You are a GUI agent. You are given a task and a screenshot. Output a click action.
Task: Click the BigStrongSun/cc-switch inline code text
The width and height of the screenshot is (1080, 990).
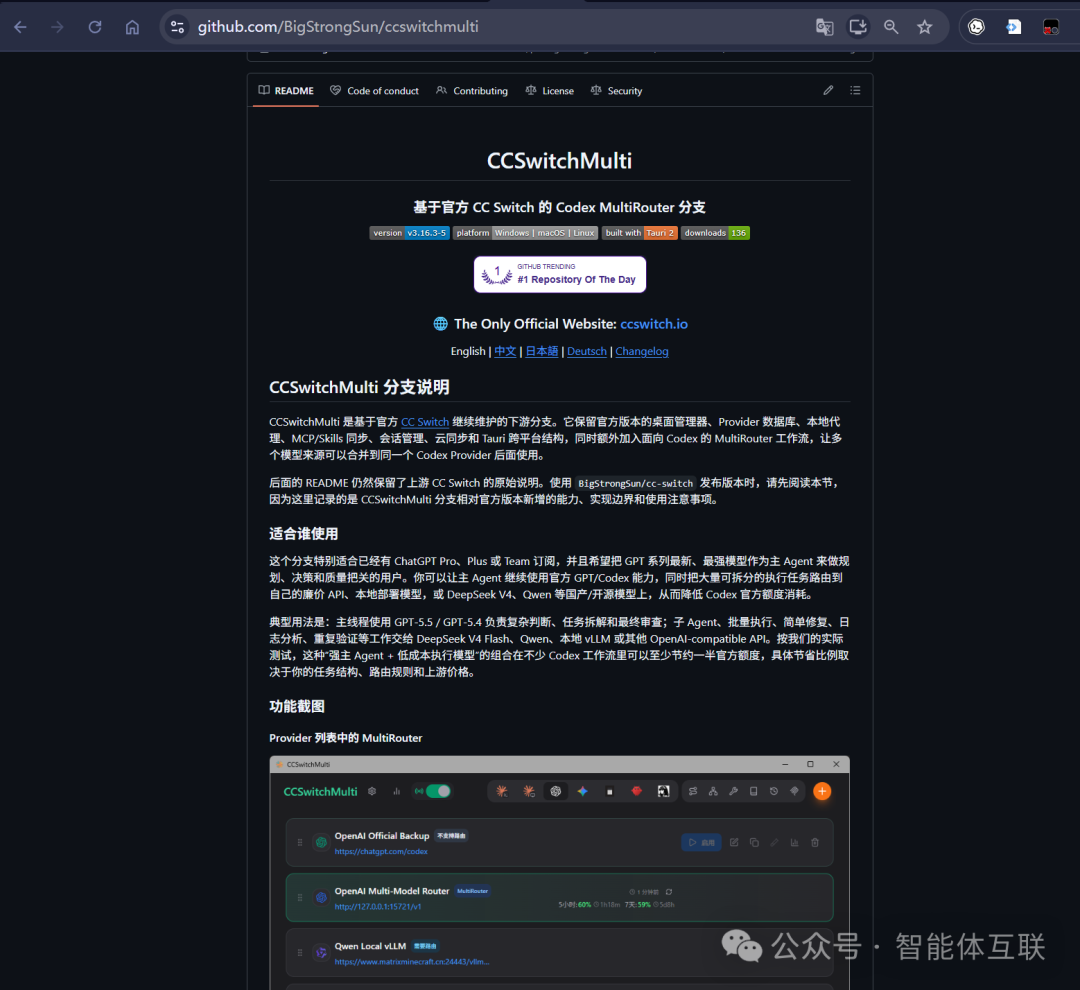[635, 483]
